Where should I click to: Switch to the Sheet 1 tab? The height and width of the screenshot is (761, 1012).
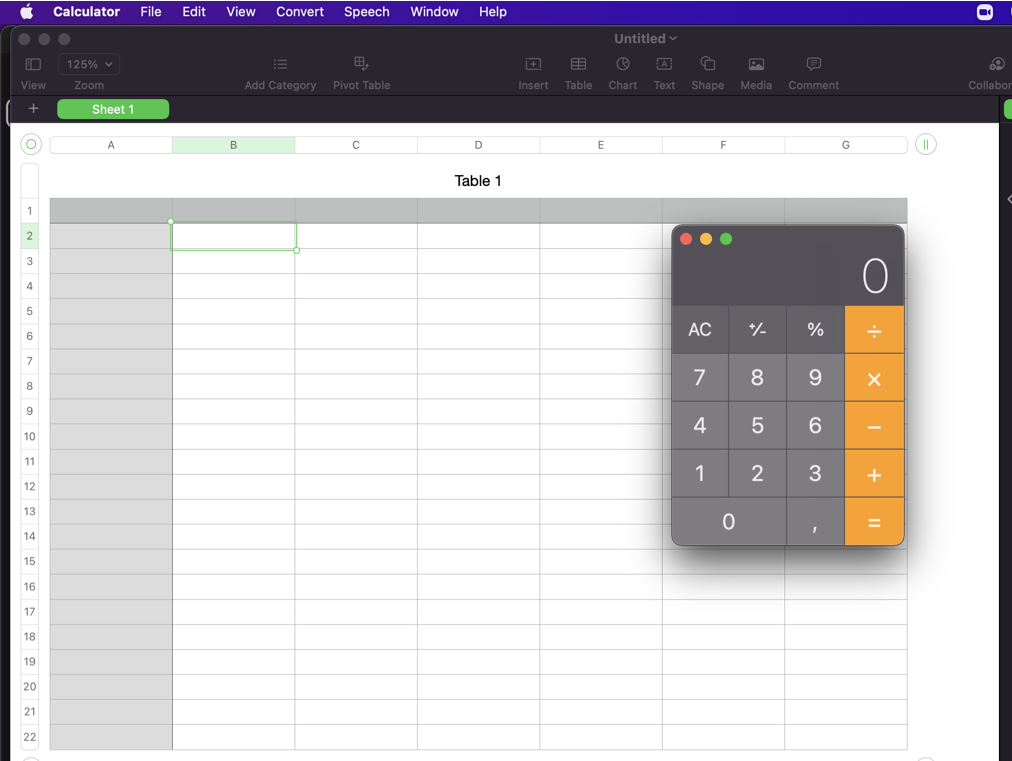(113, 109)
